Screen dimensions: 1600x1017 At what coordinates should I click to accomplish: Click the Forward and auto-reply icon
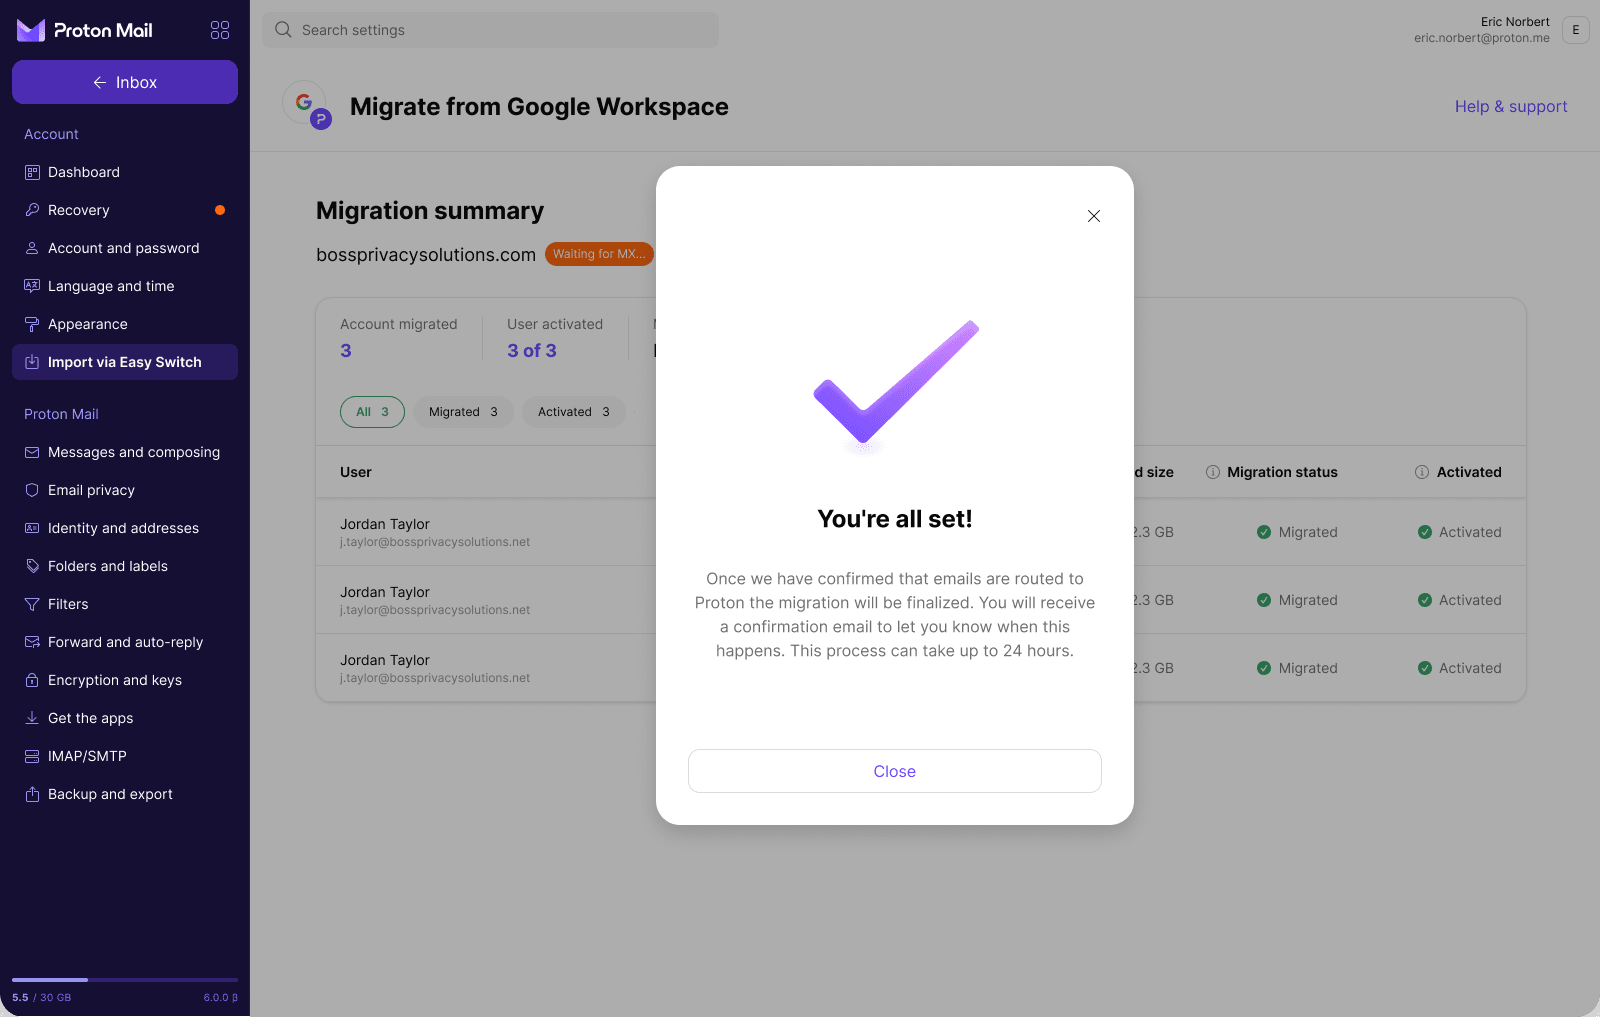coord(32,642)
